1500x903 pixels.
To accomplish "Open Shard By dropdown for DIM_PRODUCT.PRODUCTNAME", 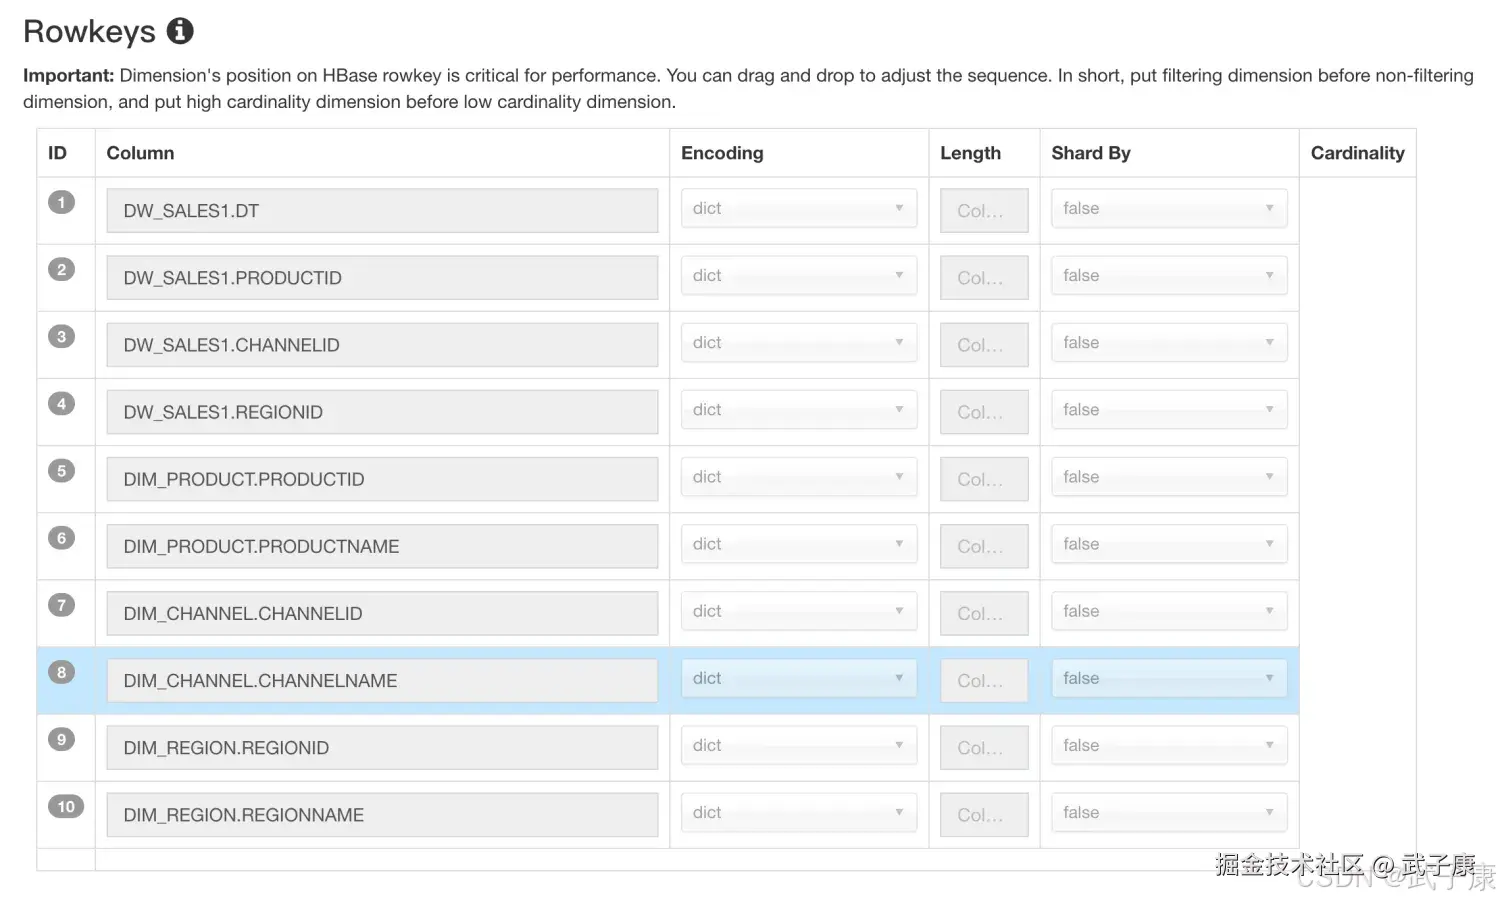I will point(1168,544).
